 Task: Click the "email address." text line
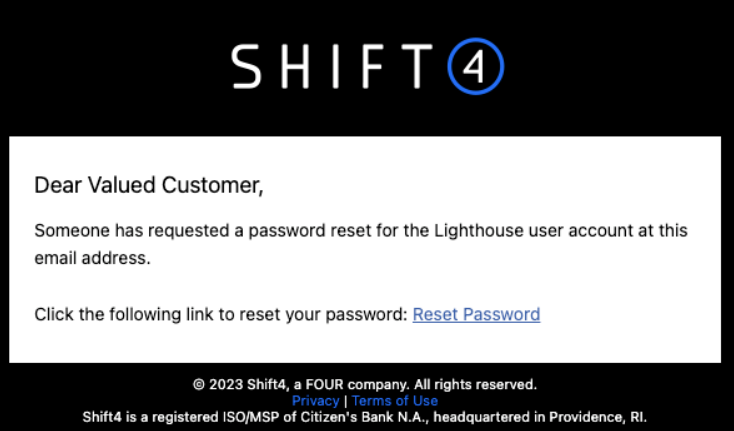tap(91, 258)
